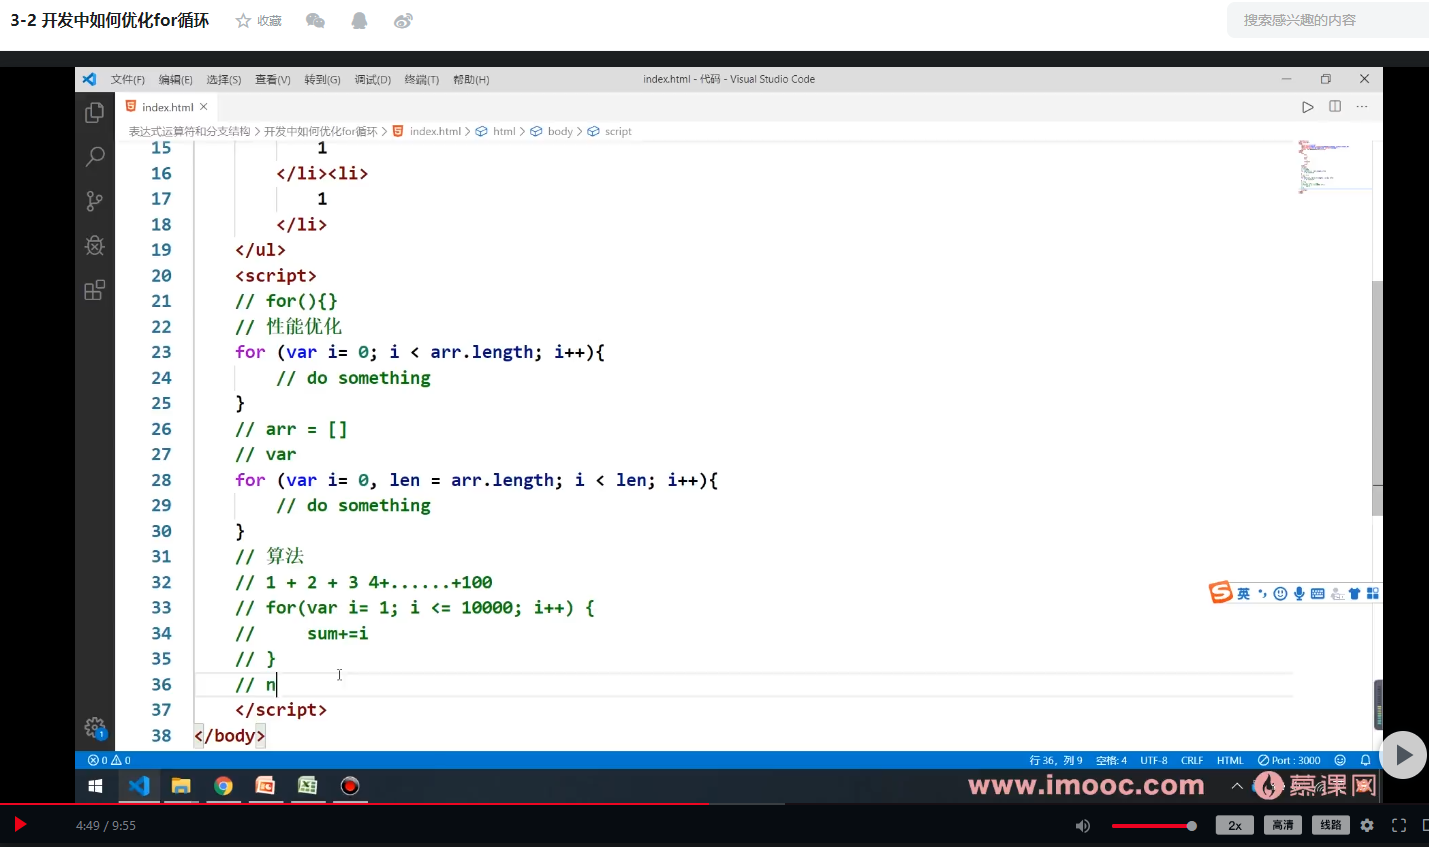Screen dimensions: 1429x847
Task: Toggle the Sogou 英 language mode
Action: [x=1243, y=593]
